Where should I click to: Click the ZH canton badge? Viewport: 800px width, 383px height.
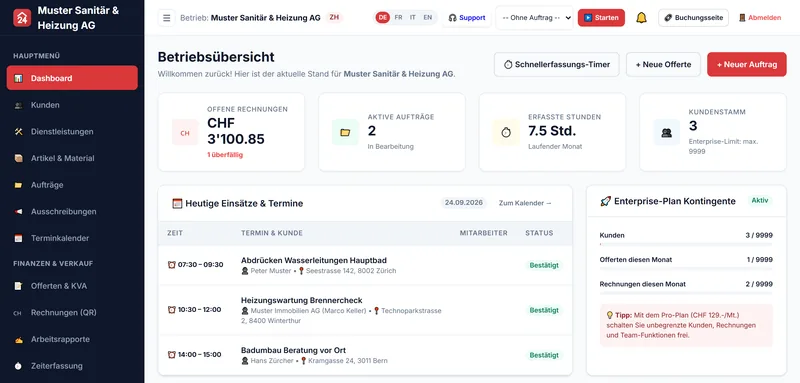334,17
